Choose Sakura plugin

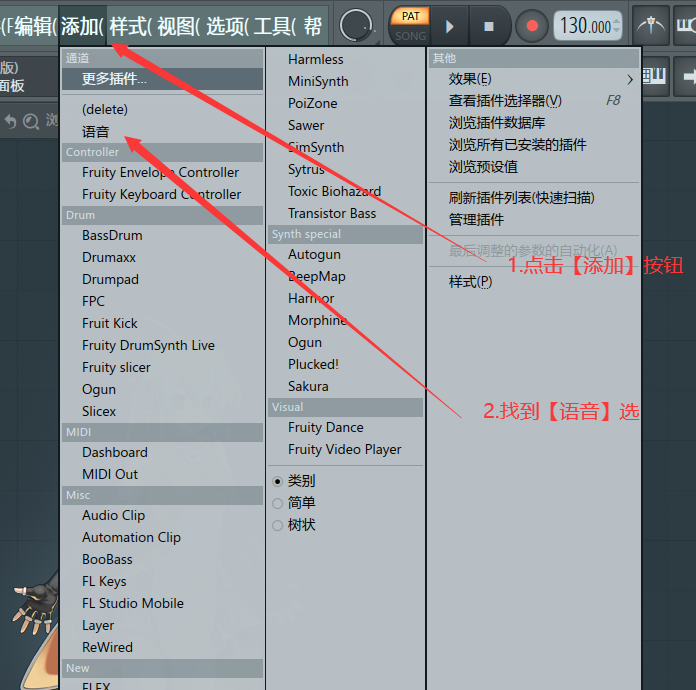345,386
